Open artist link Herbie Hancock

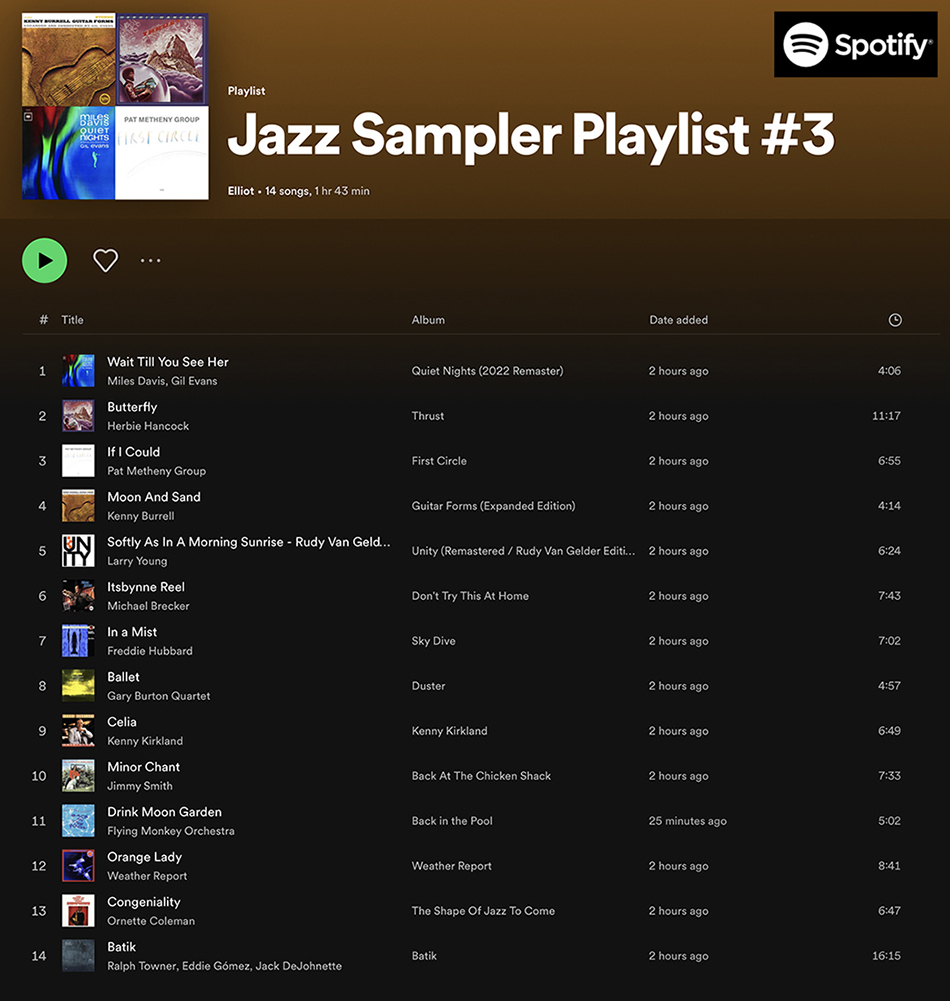148,426
